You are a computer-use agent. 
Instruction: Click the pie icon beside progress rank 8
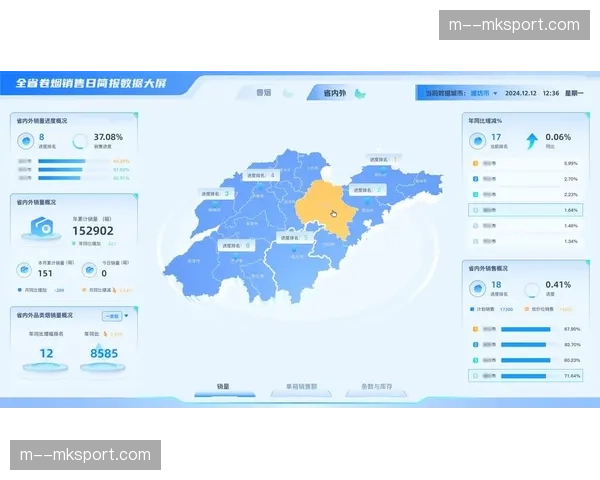tap(26, 141)
